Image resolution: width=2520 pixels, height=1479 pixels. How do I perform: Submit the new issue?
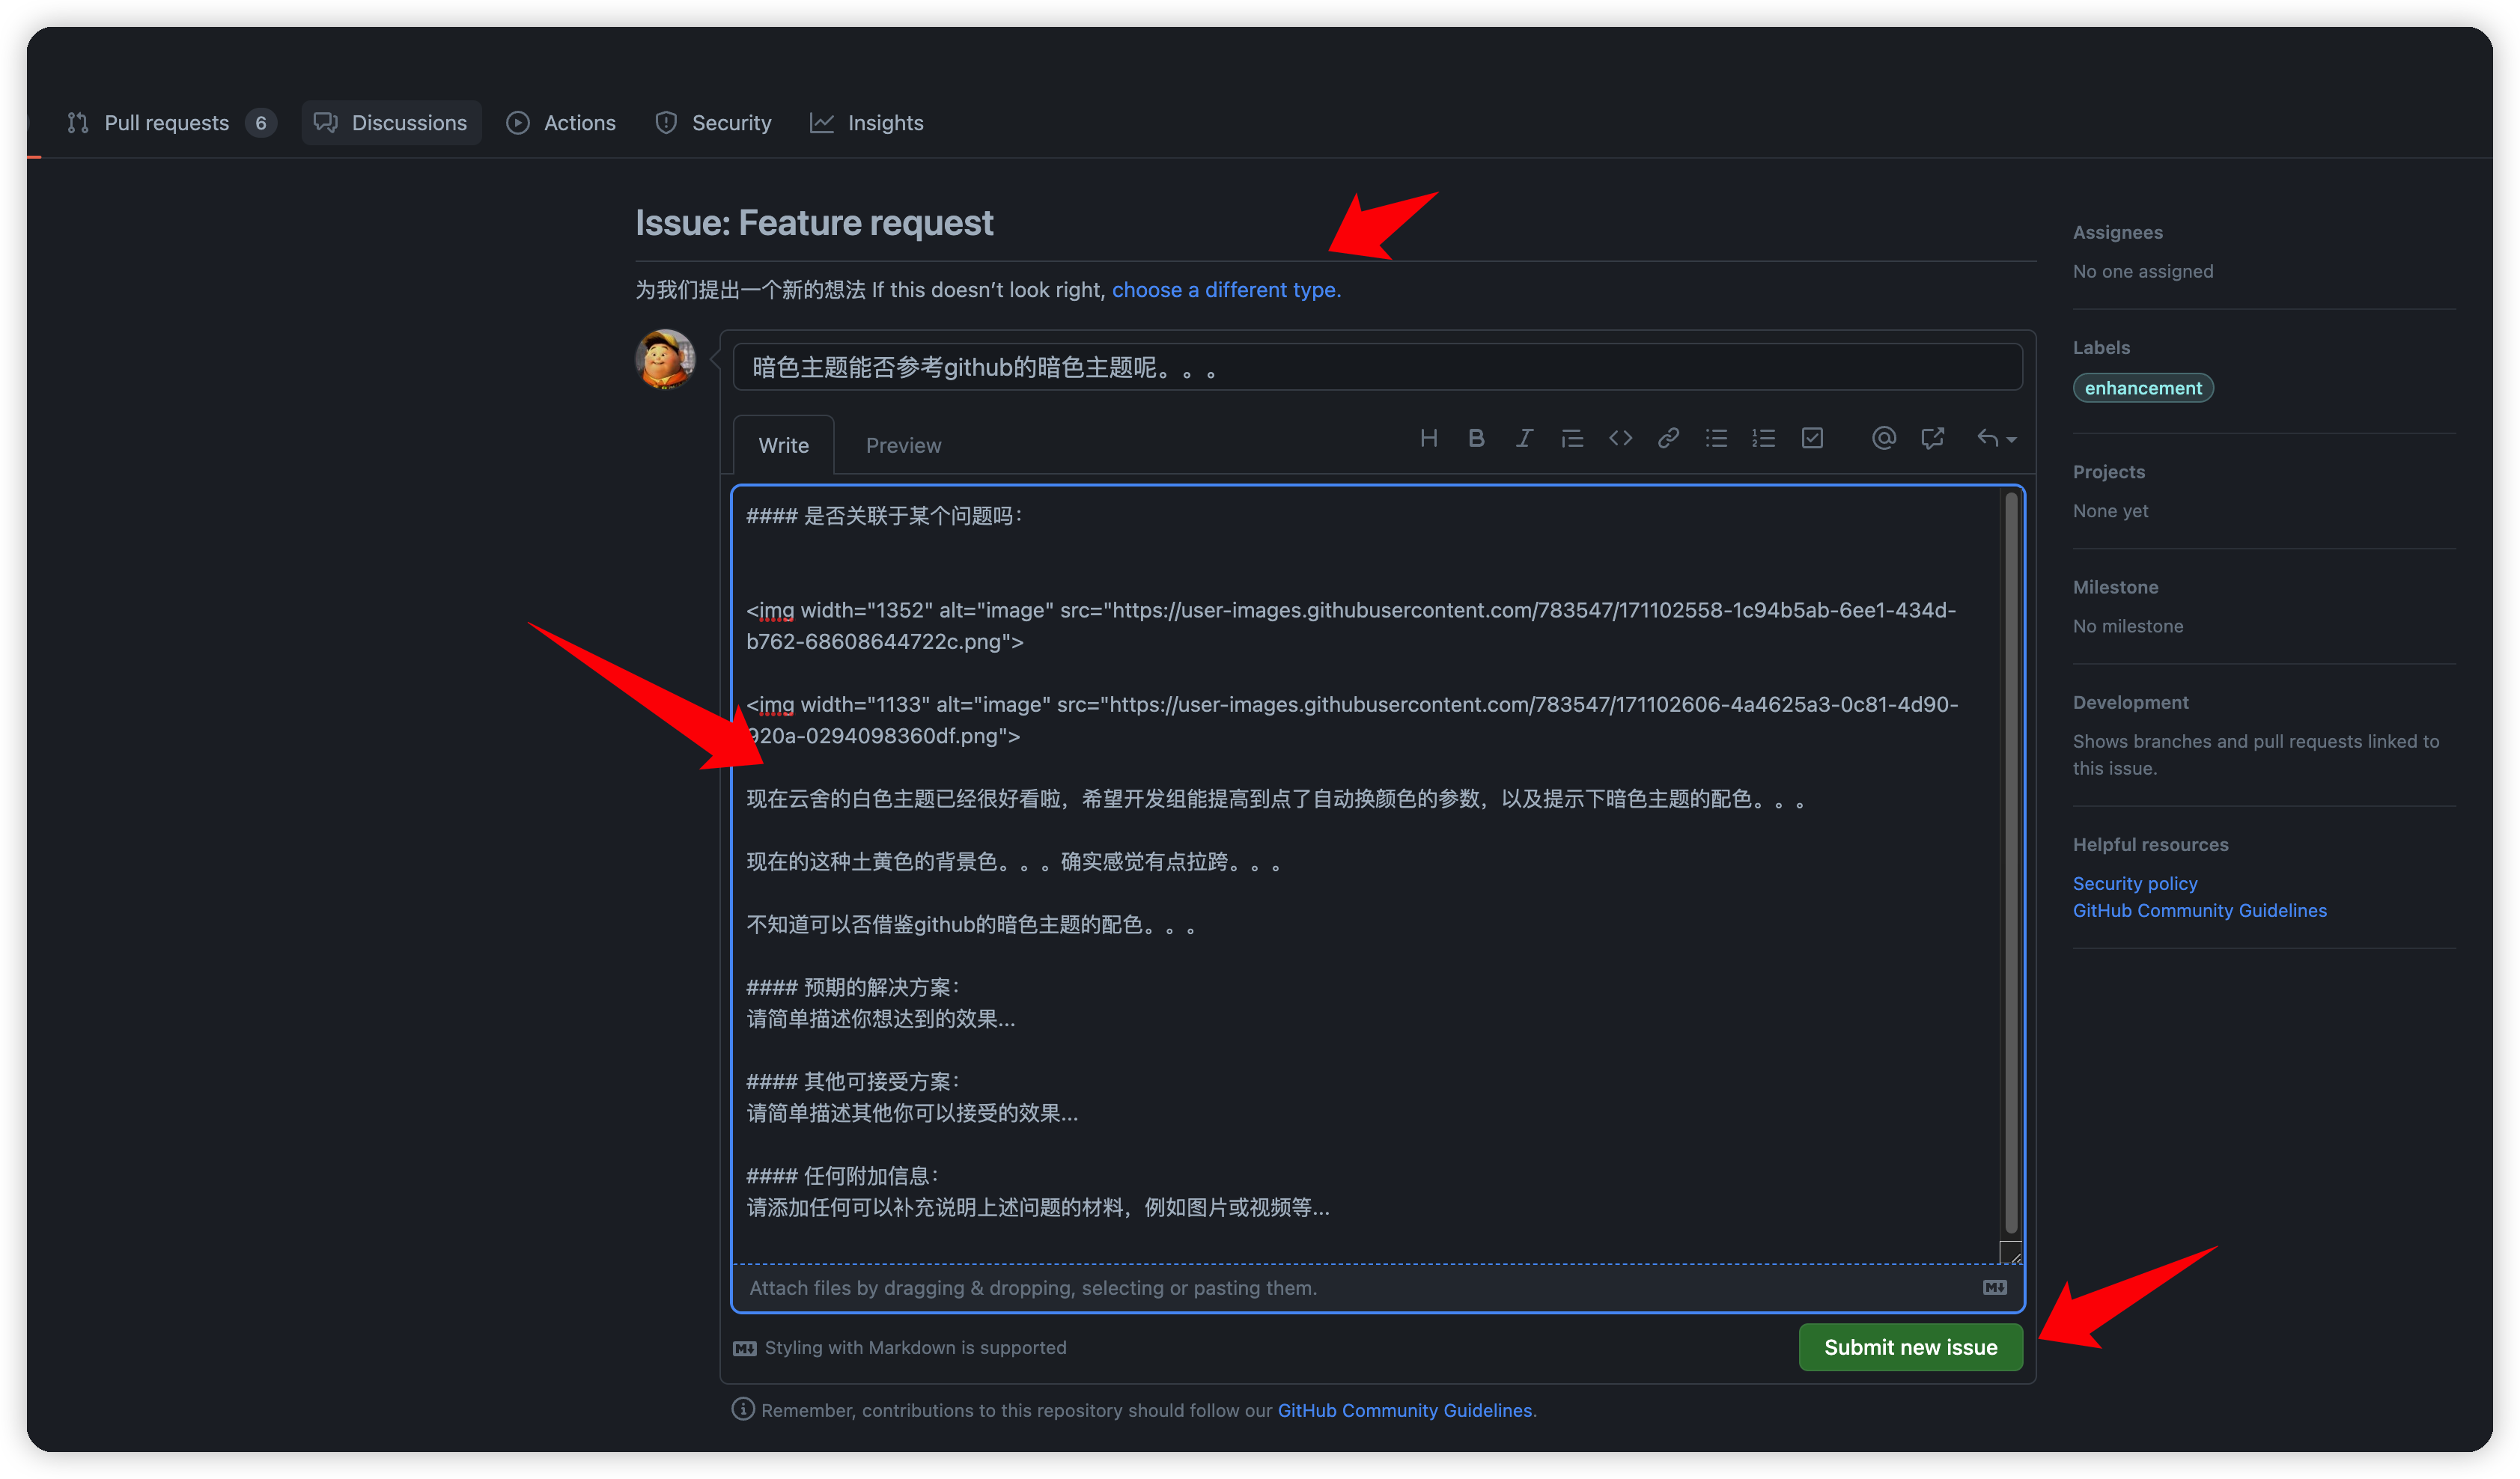pyautogui.click(x=1910, y=1347)
